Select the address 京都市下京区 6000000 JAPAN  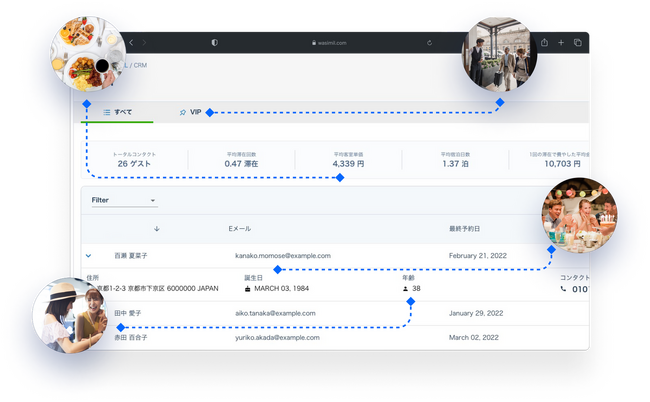coord(173,288)
